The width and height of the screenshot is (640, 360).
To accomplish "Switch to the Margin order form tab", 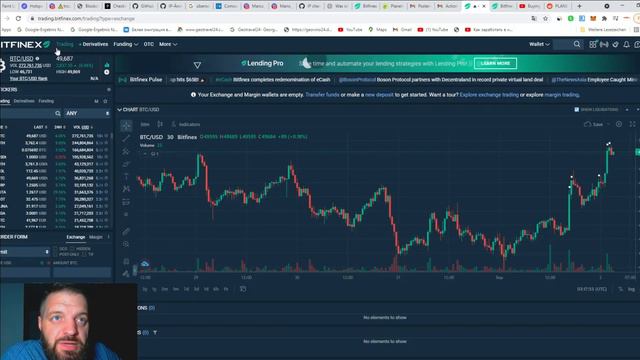I will [x=96, y=237].
